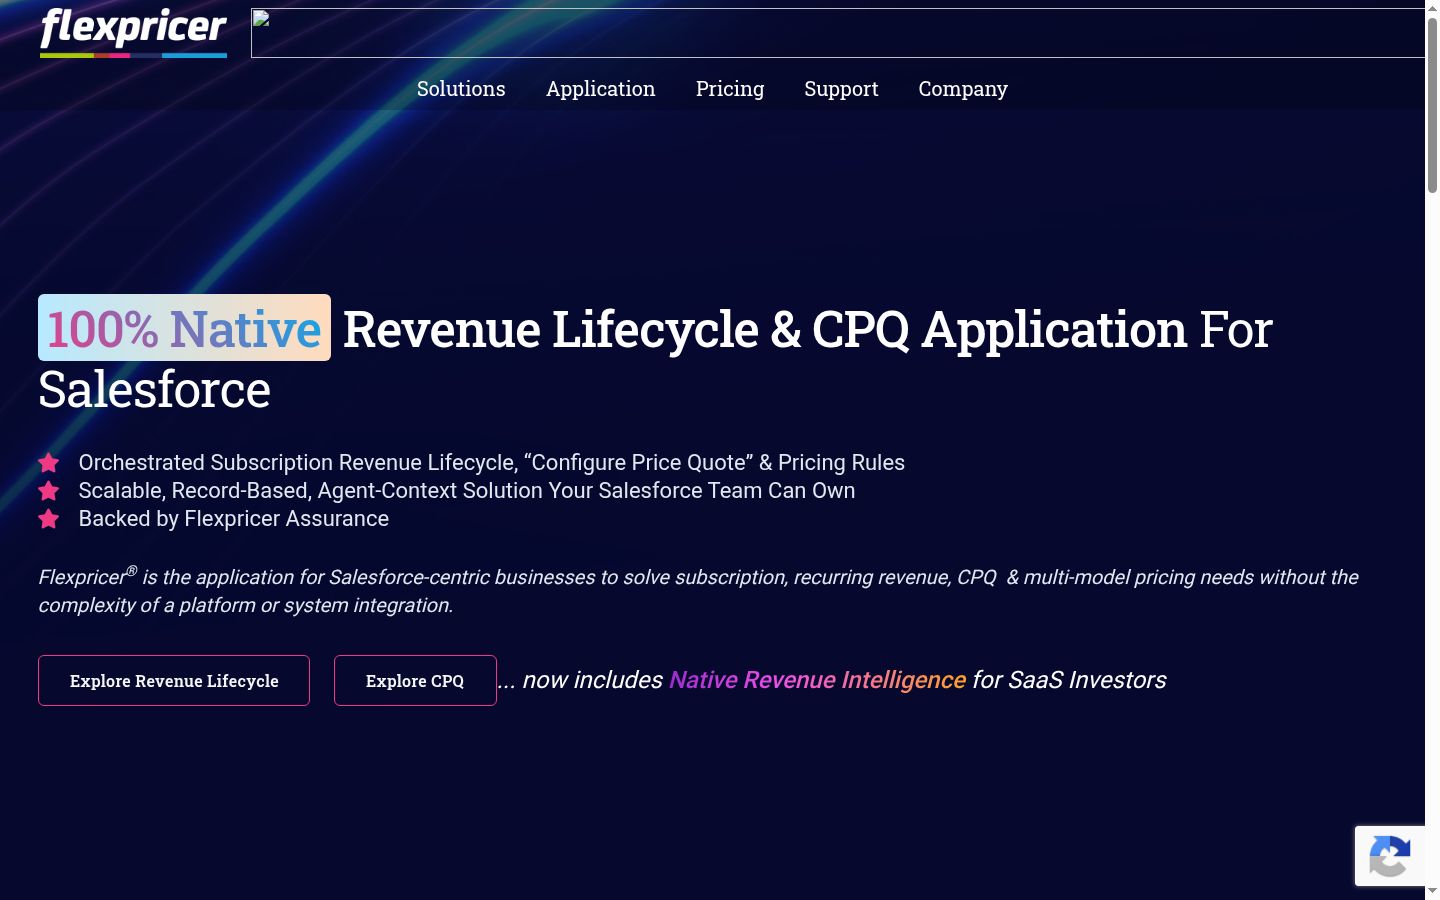The height and width of the screenshot is (900, 1440).
Task: Open the Application menu
Action: pos(601,89)
